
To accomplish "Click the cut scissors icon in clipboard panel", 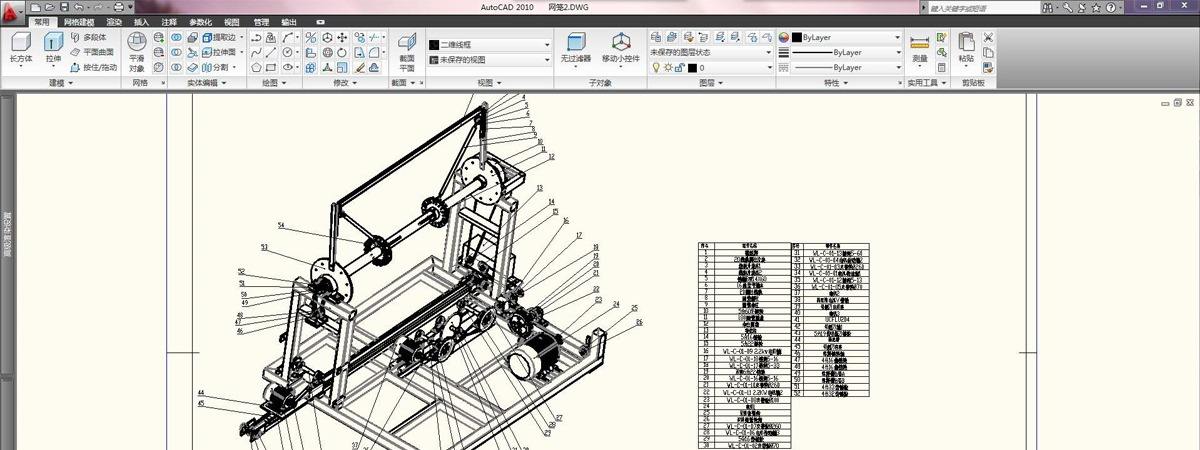I will [x=989, y=37].
